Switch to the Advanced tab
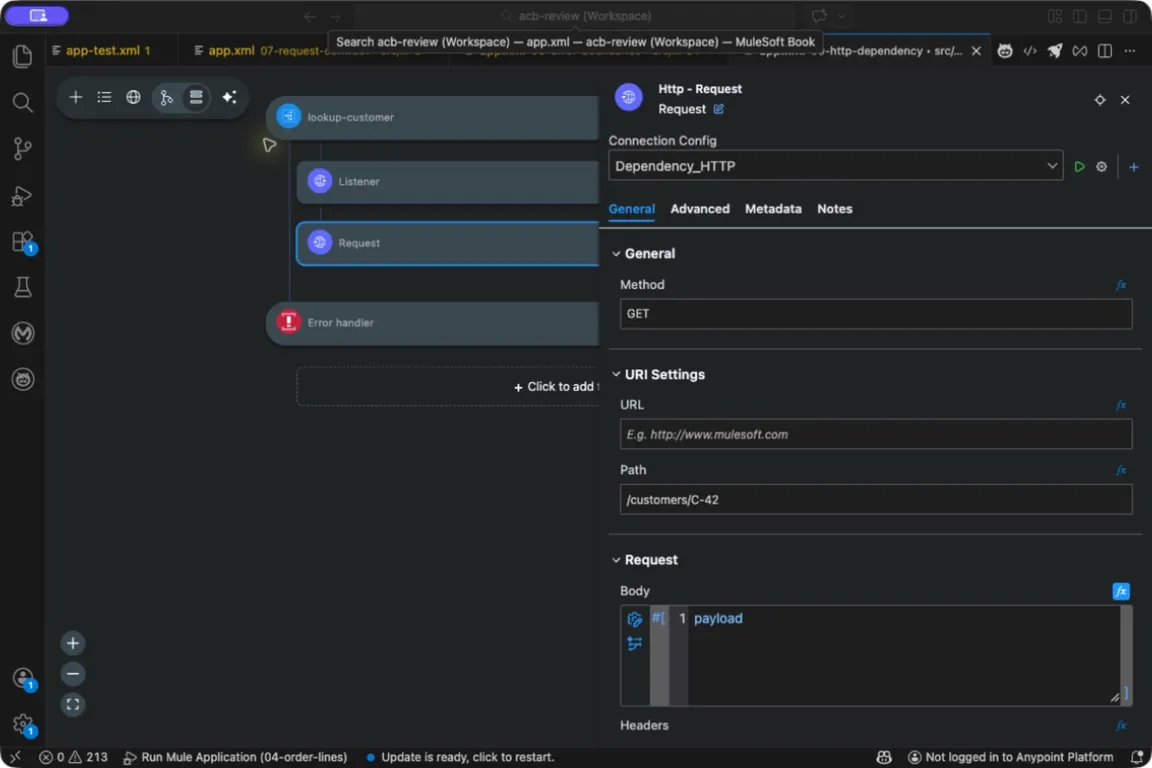Image resolution: width=1152 pixels, height=768 pixels. [700, 209]
